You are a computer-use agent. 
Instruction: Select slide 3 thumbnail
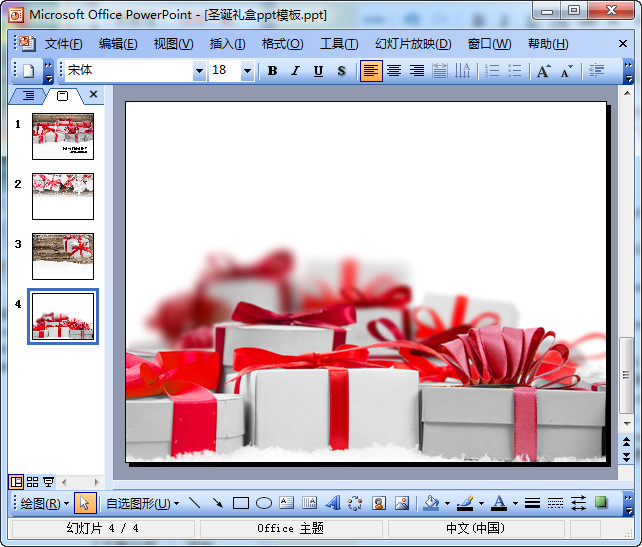pyautogui.click(x=63, y=256)
